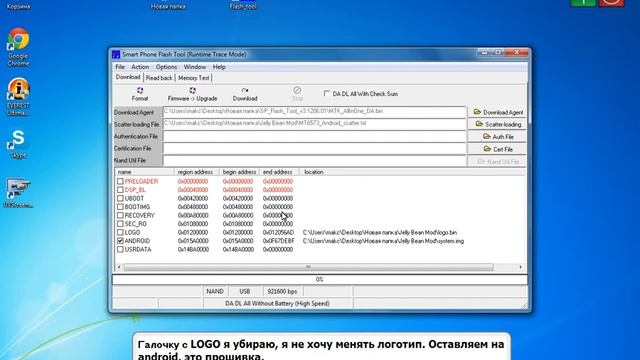Enable DA DL All With Check Sum

(327, 93)
